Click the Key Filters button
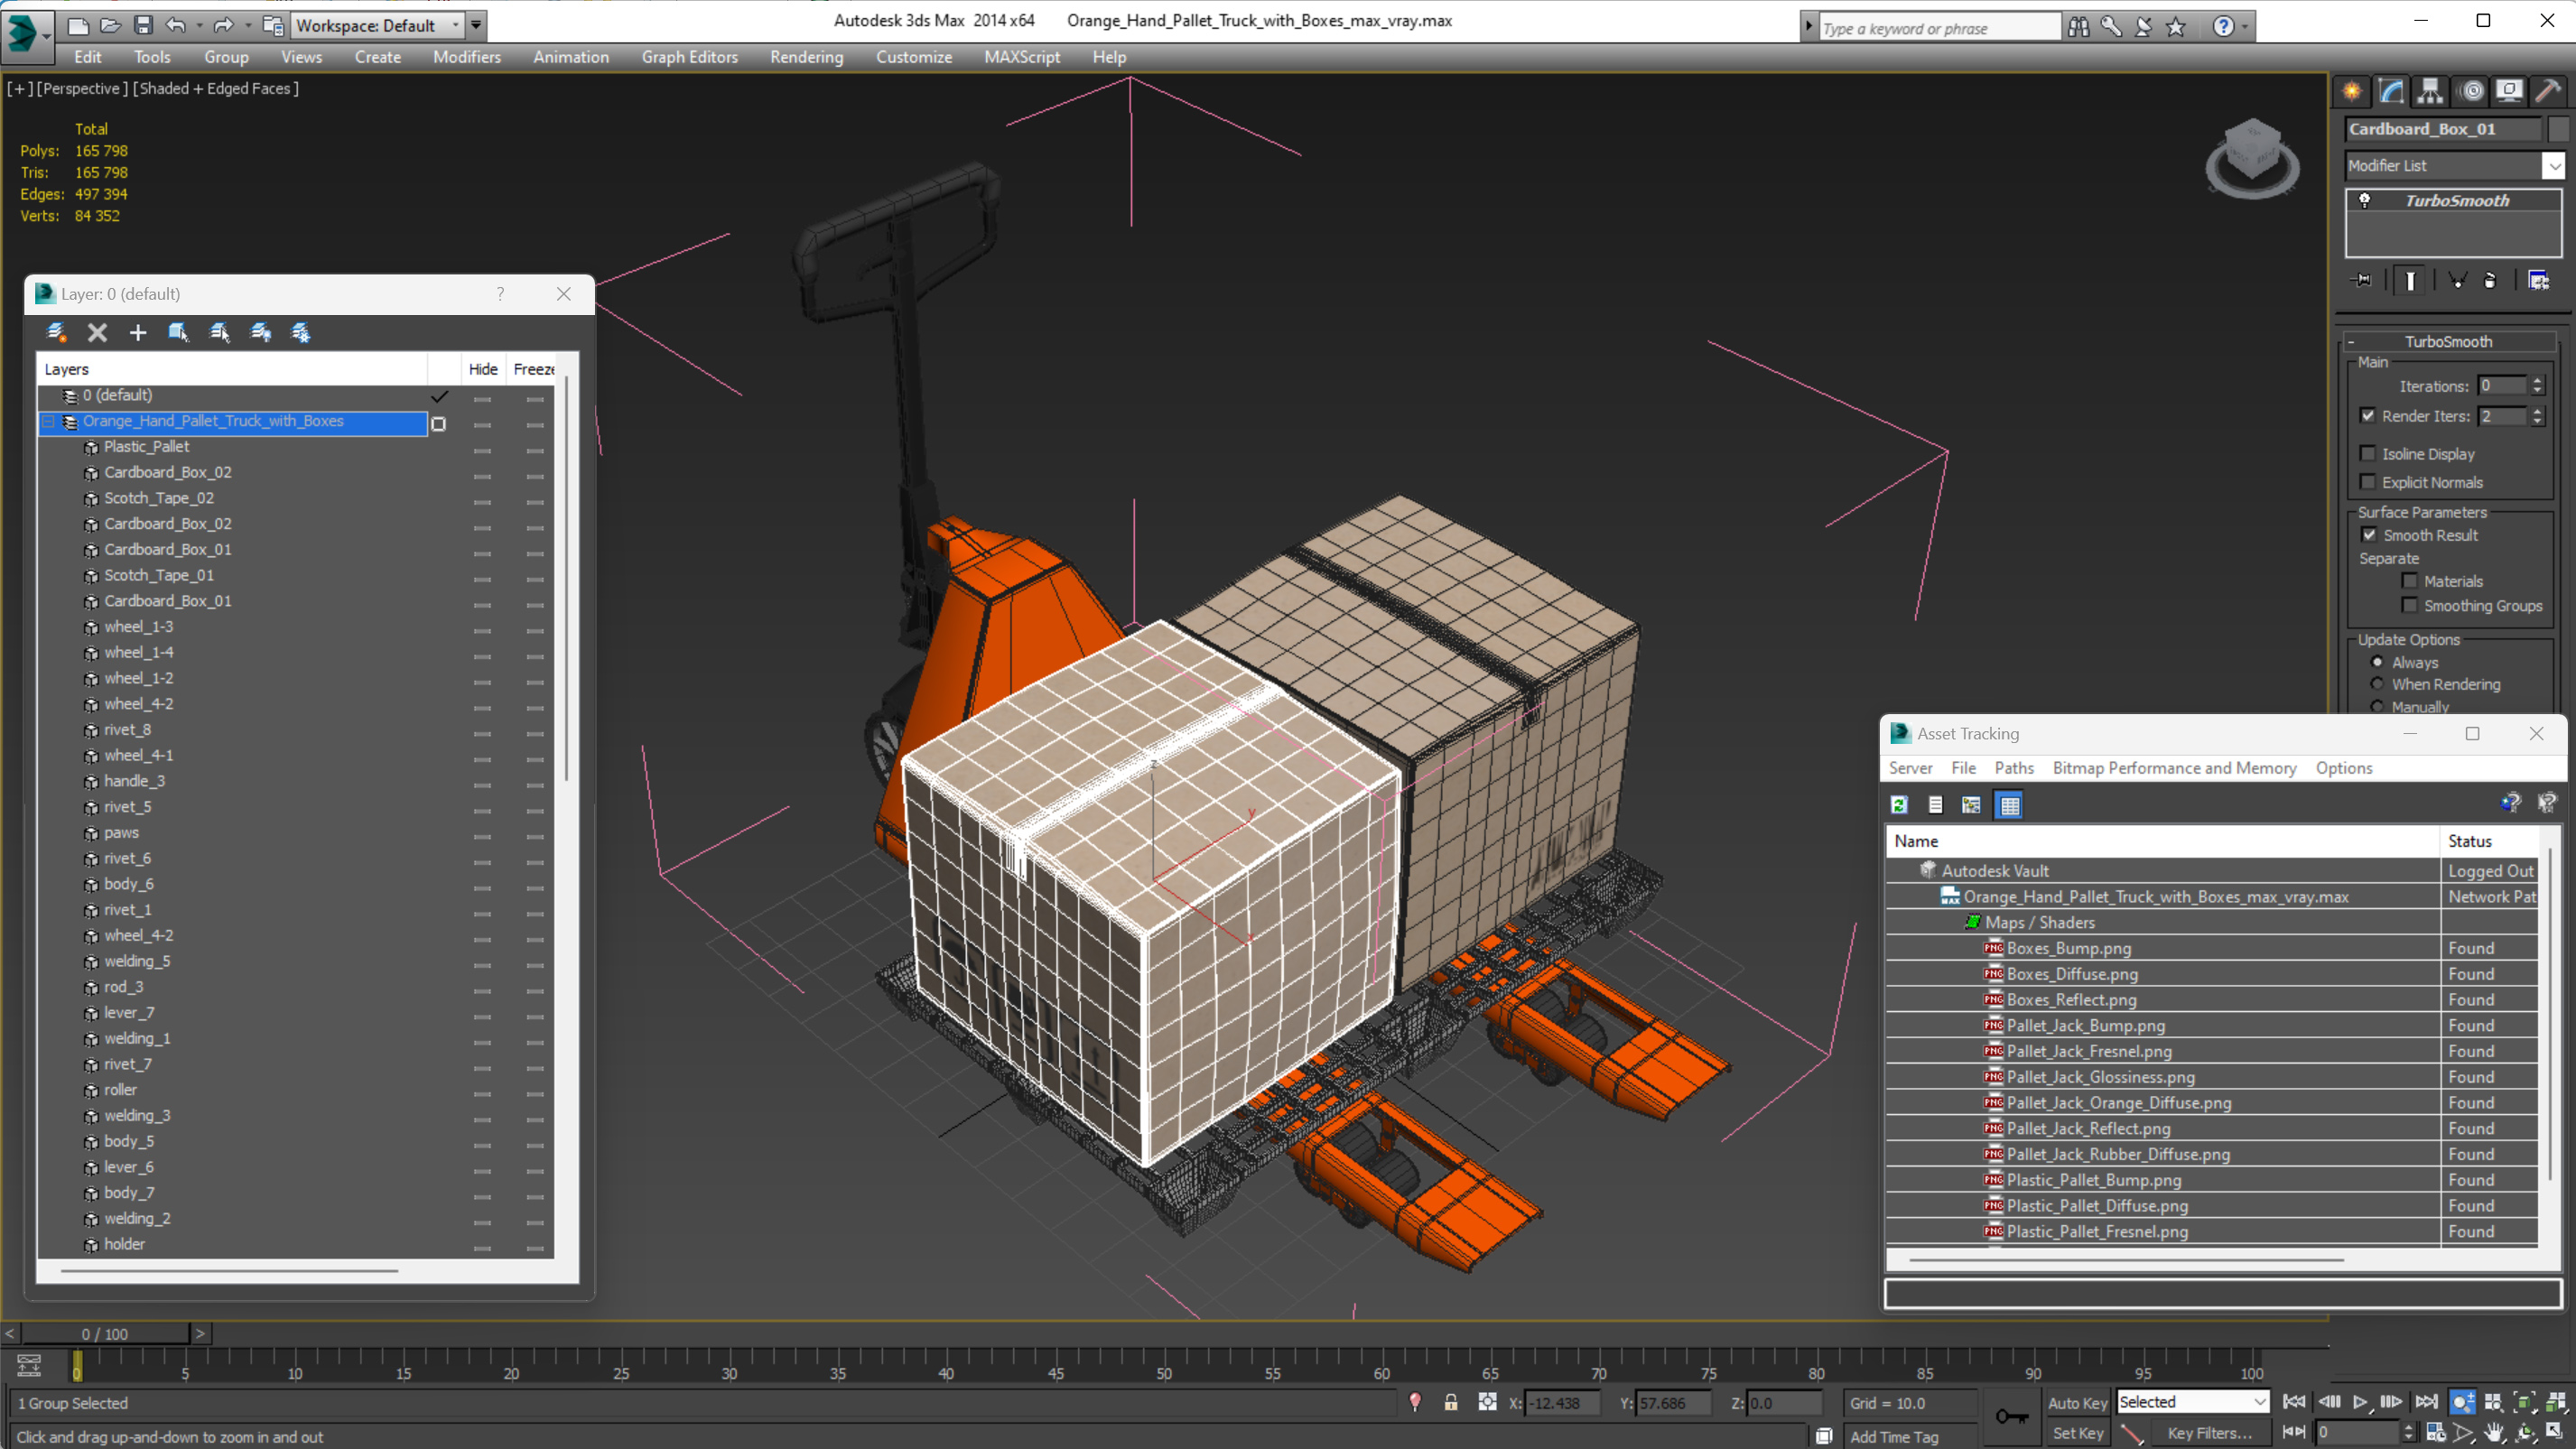This screenshot has height=1449, width=2576. tap(2209, 1432)
